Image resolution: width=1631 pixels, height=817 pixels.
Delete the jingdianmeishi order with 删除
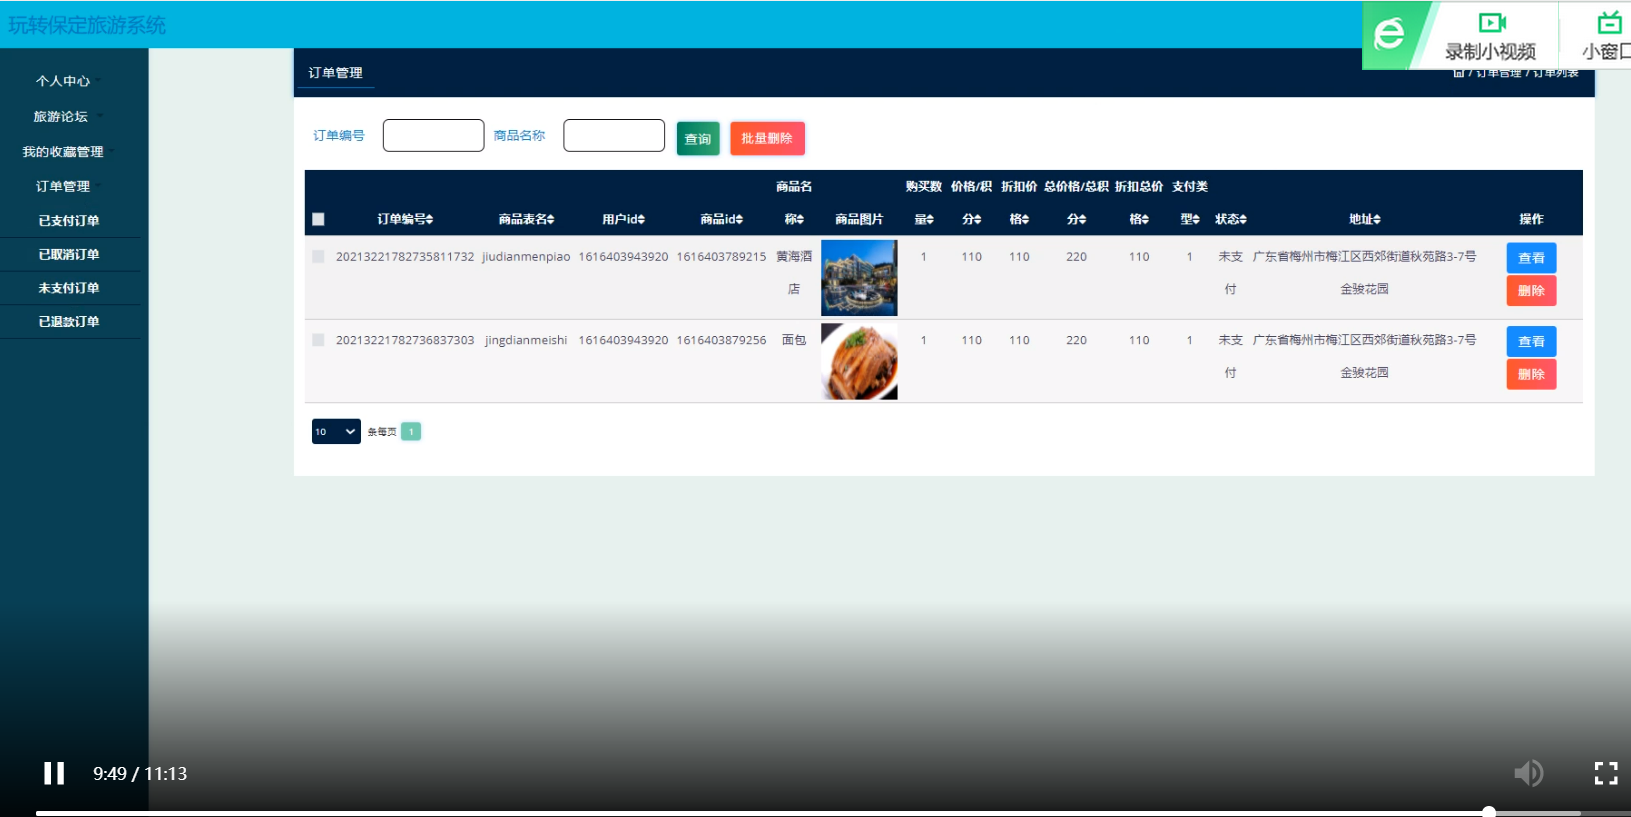[x=1531, y=374]
